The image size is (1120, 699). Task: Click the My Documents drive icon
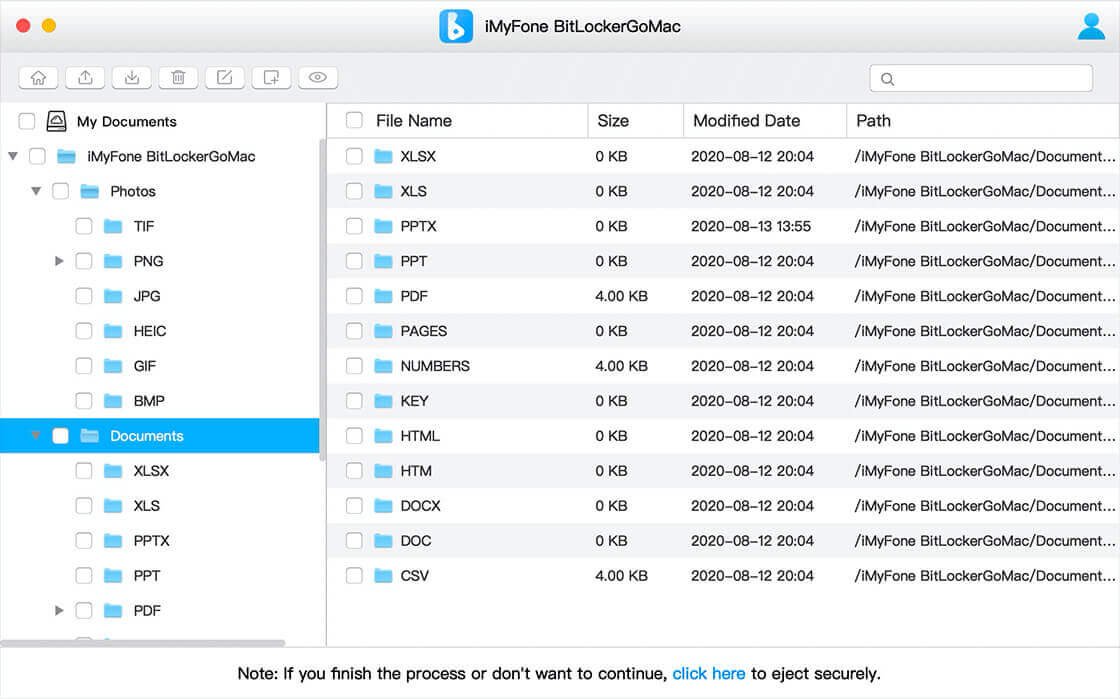point(56,121)
